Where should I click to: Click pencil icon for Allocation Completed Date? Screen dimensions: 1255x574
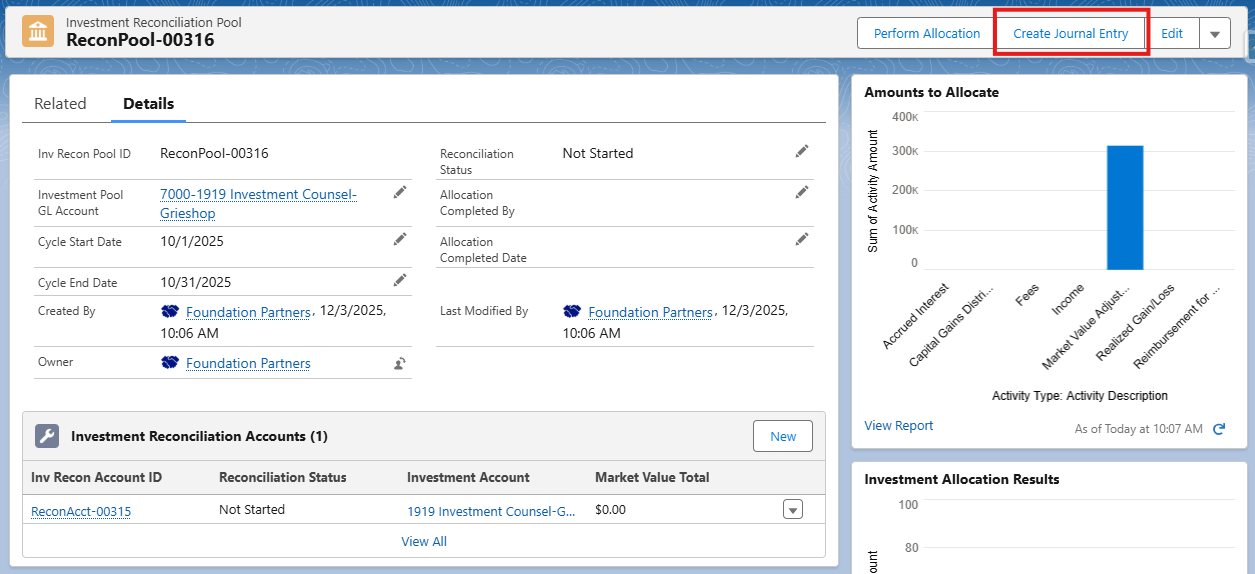pyautogui.click(x=801, y=239)
